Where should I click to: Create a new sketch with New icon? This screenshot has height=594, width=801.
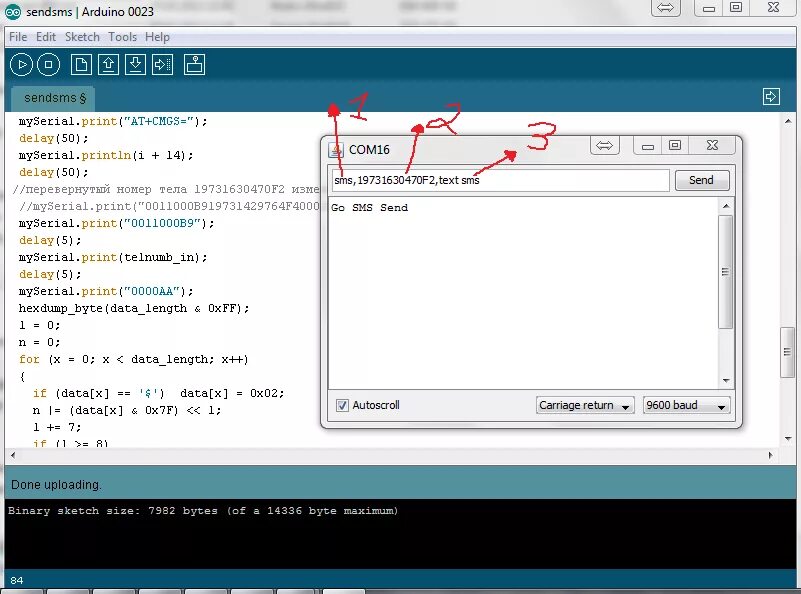81,65
